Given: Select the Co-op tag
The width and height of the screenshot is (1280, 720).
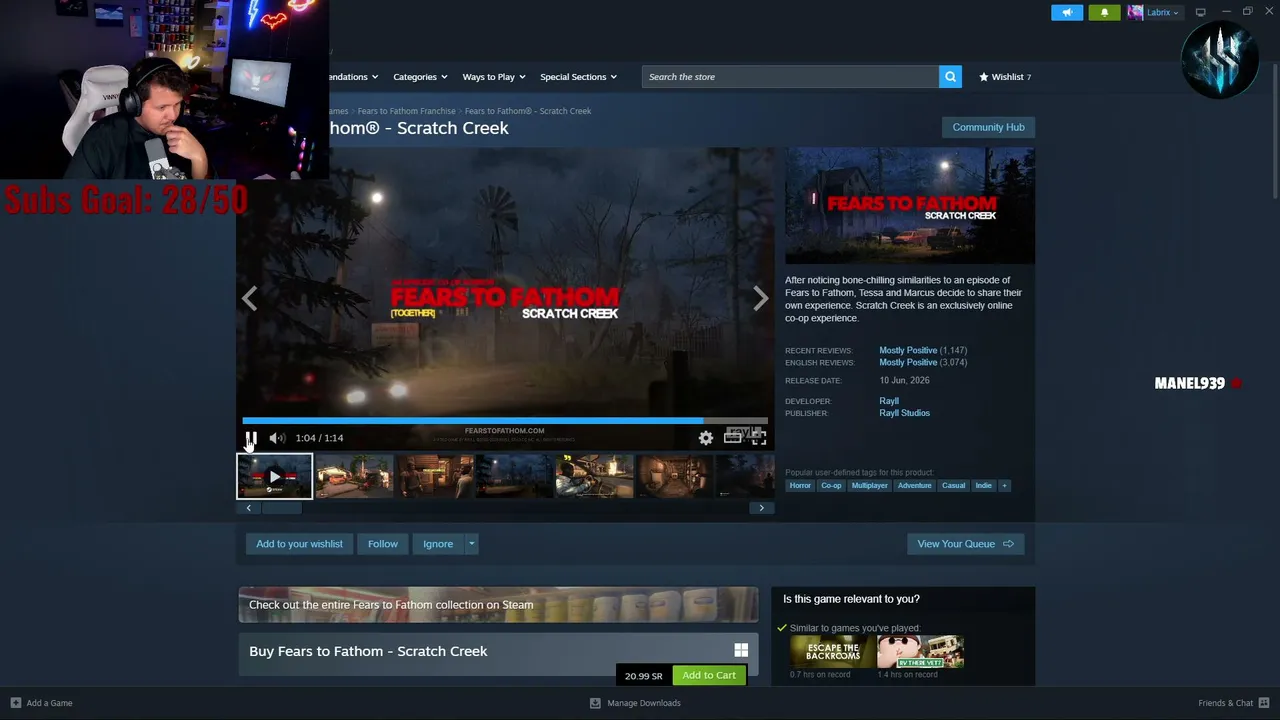Looking at the screenshot, I should [831, 486].
